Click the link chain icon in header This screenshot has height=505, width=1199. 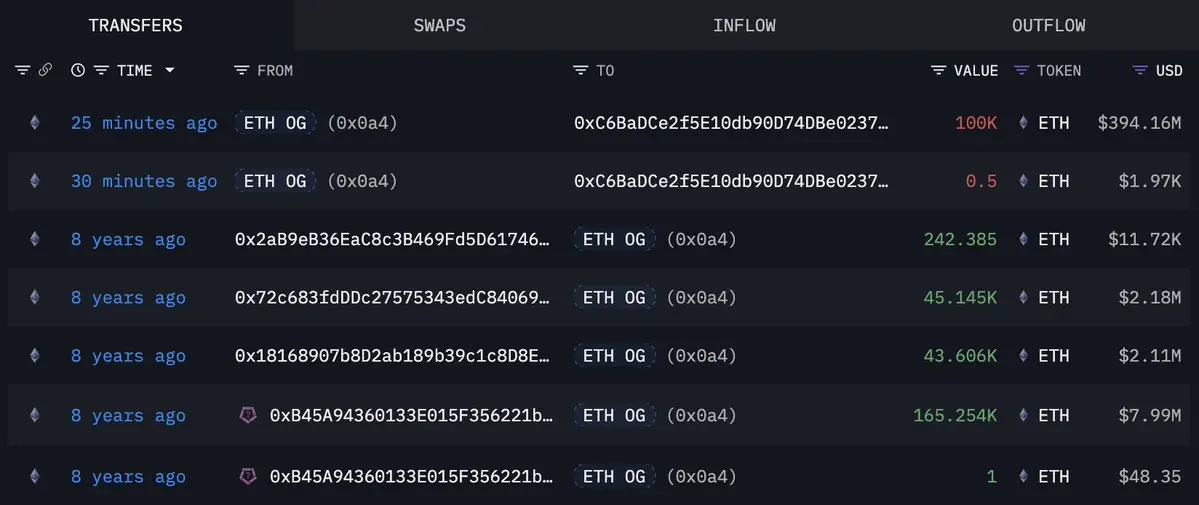click(45, 70)
